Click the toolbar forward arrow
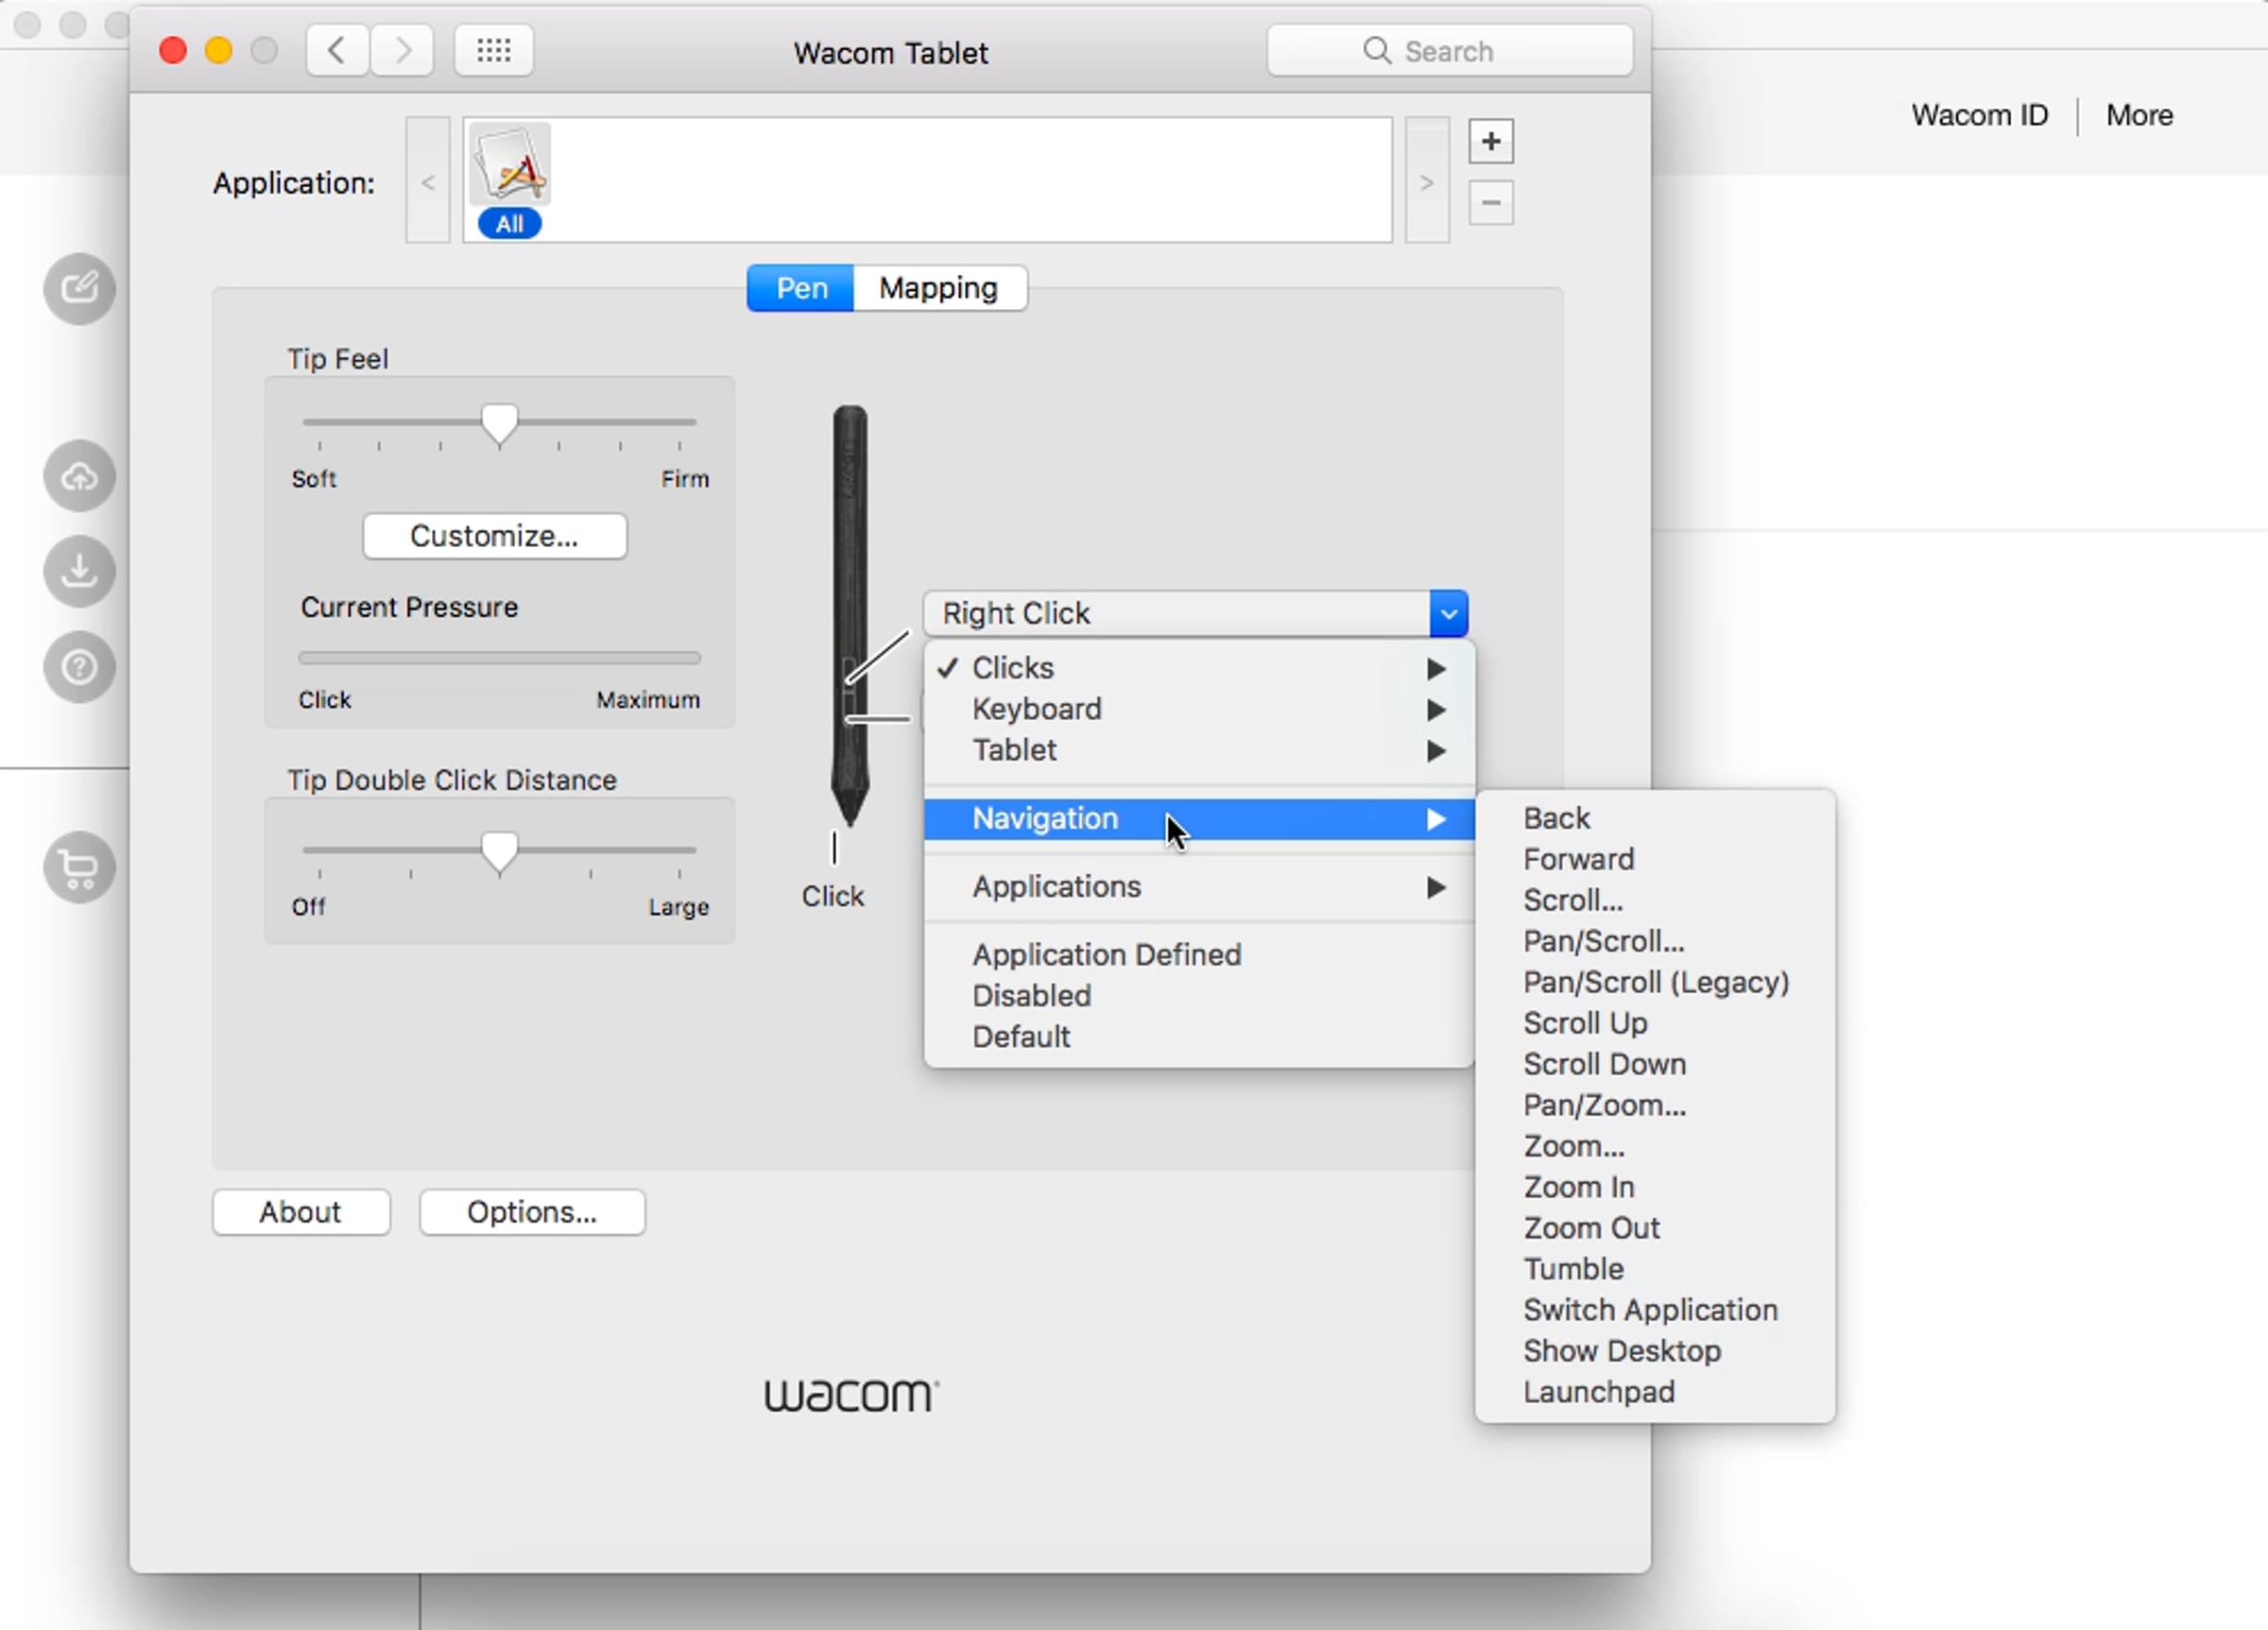The width and height of the screenshot is (2268, 1630). click(402, 51)
